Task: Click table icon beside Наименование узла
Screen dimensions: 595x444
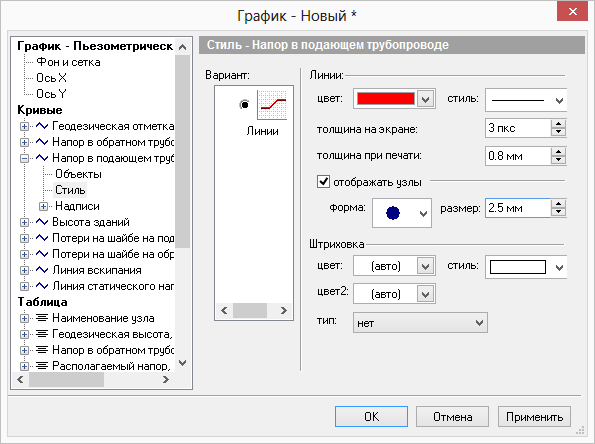Action: click(x=42, y=318)
